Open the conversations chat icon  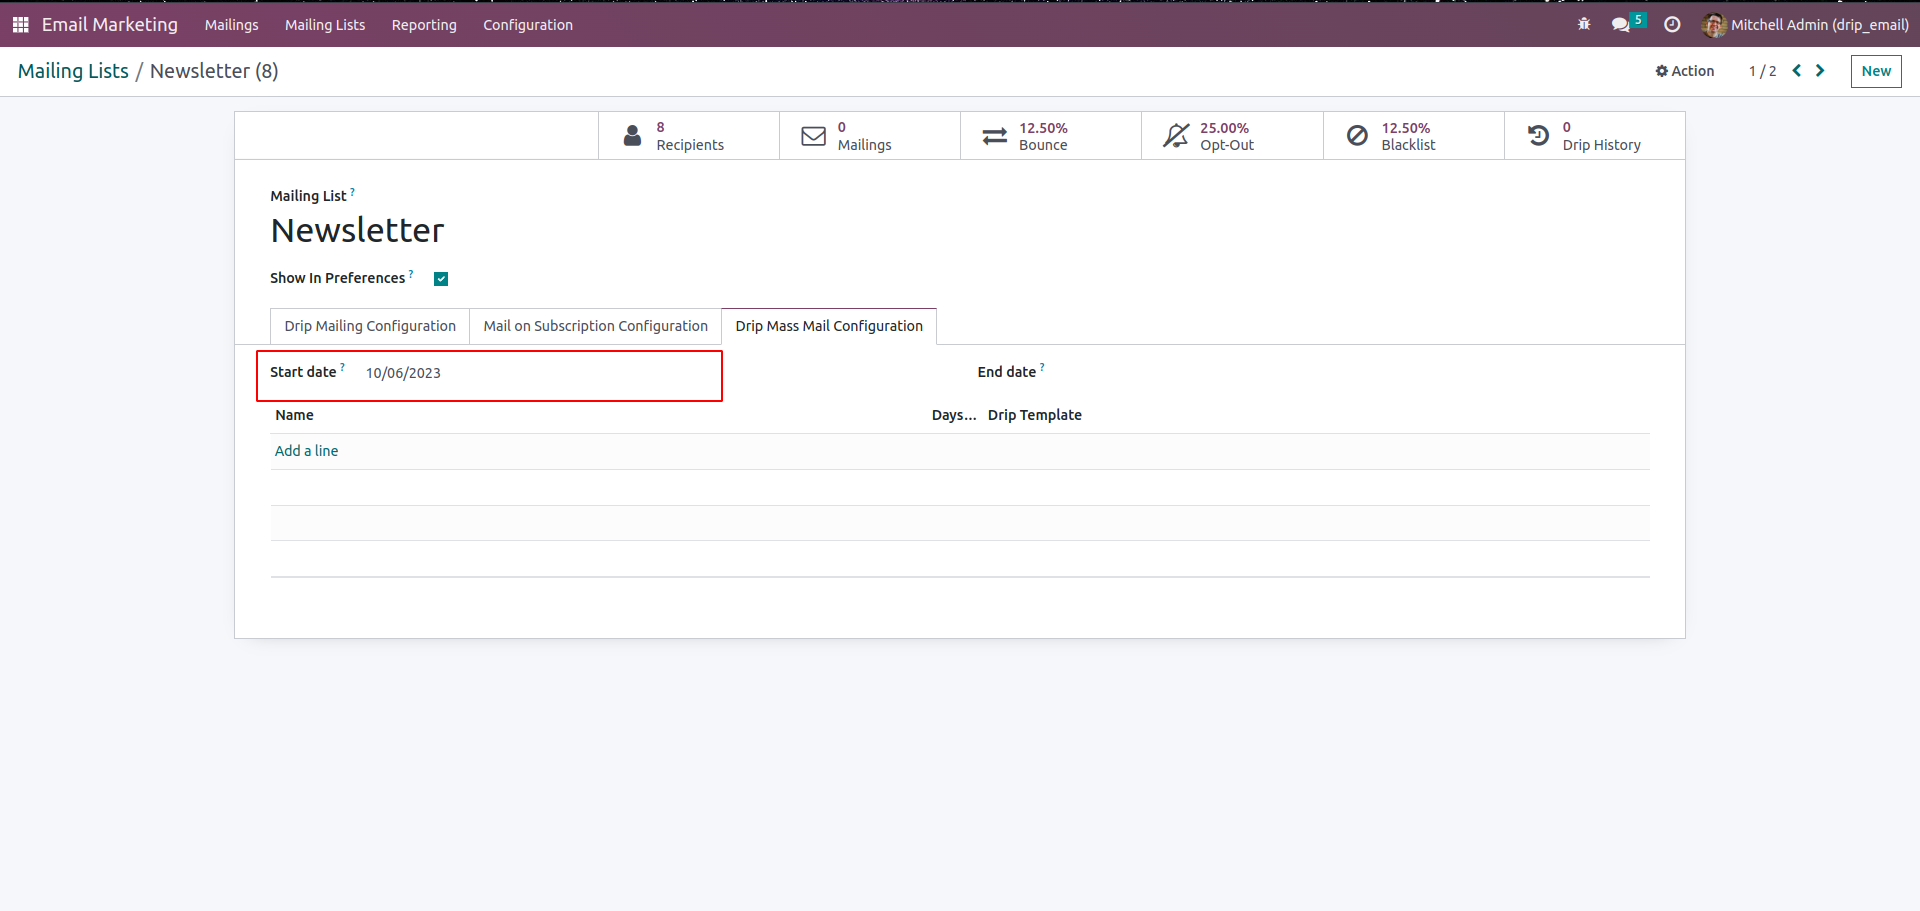click(x=1621, y=25)
